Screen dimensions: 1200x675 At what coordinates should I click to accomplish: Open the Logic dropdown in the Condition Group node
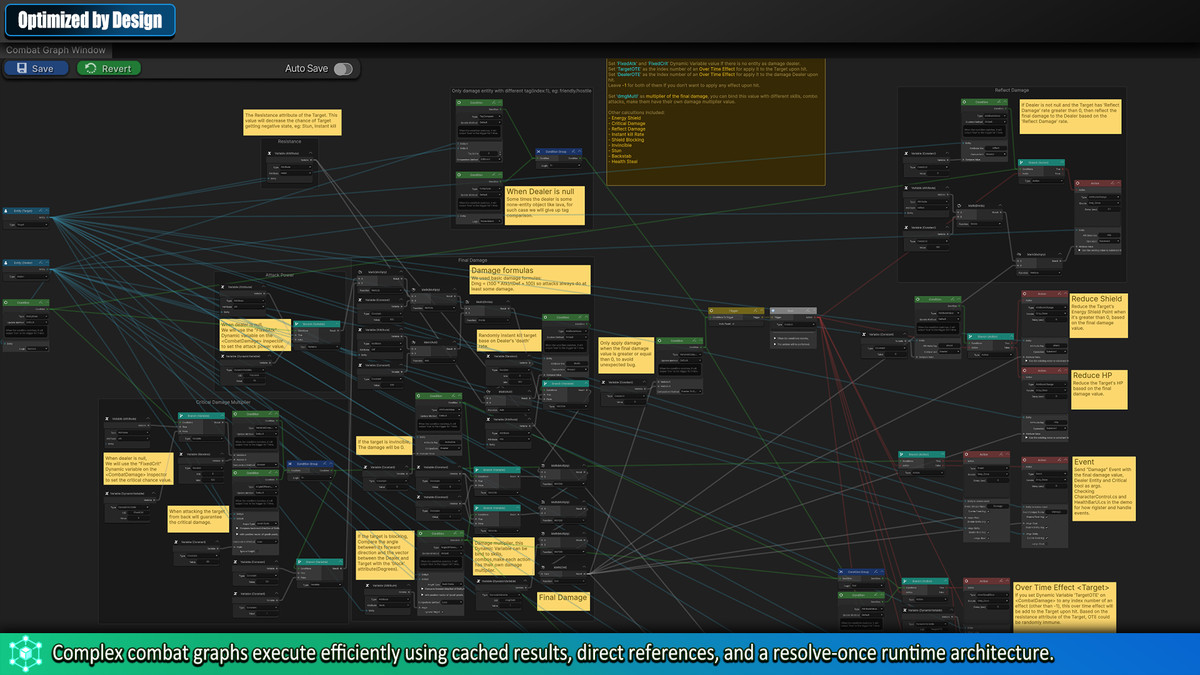[x=564, y=165]
